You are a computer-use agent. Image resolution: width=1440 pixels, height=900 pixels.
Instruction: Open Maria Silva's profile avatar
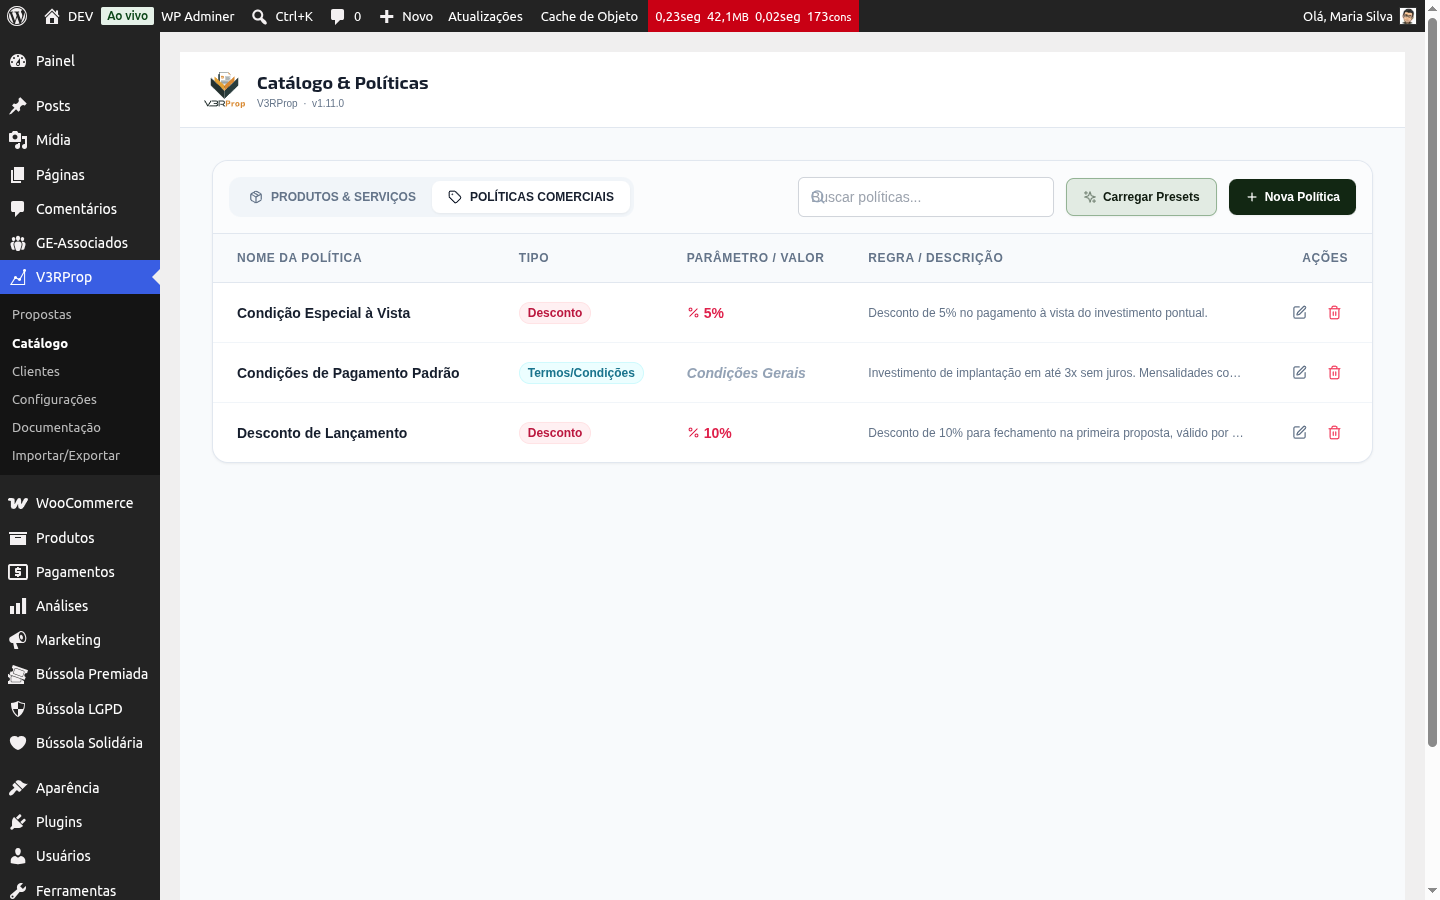coord(1408,16)
